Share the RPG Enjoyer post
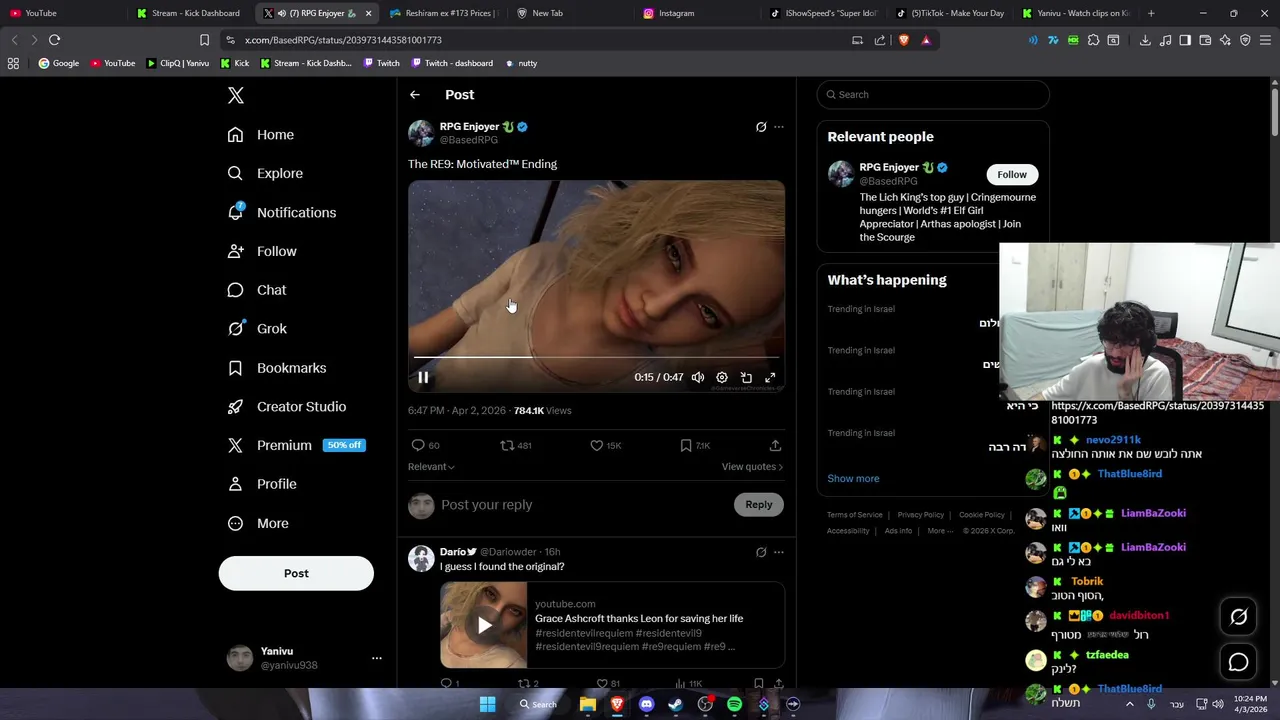 click(x=775, y=445)
